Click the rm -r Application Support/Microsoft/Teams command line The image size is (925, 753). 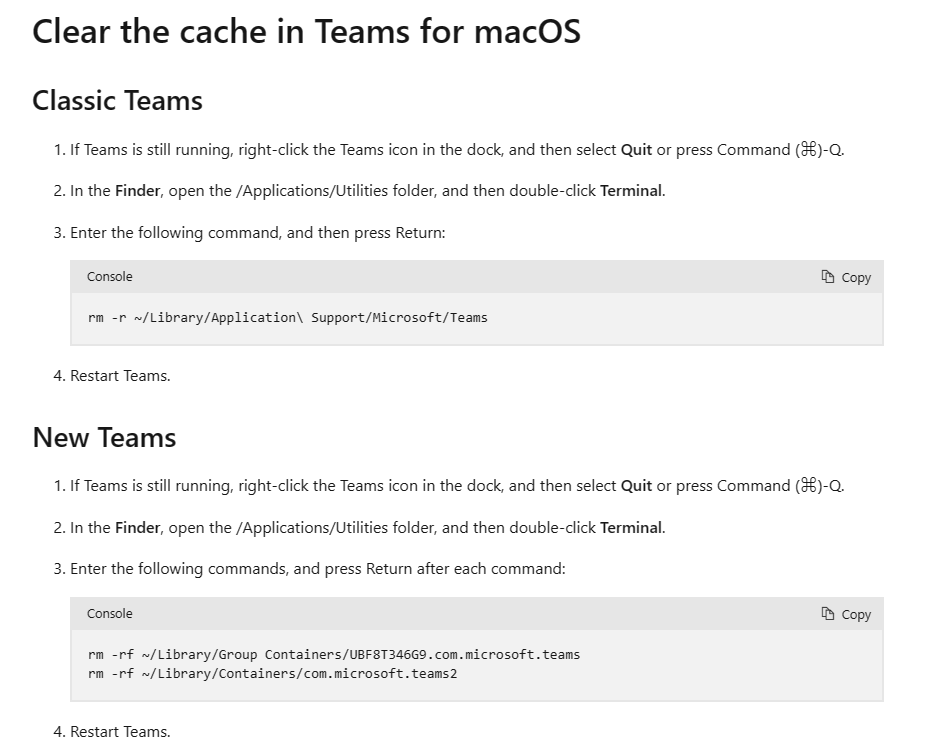(288, 318)
